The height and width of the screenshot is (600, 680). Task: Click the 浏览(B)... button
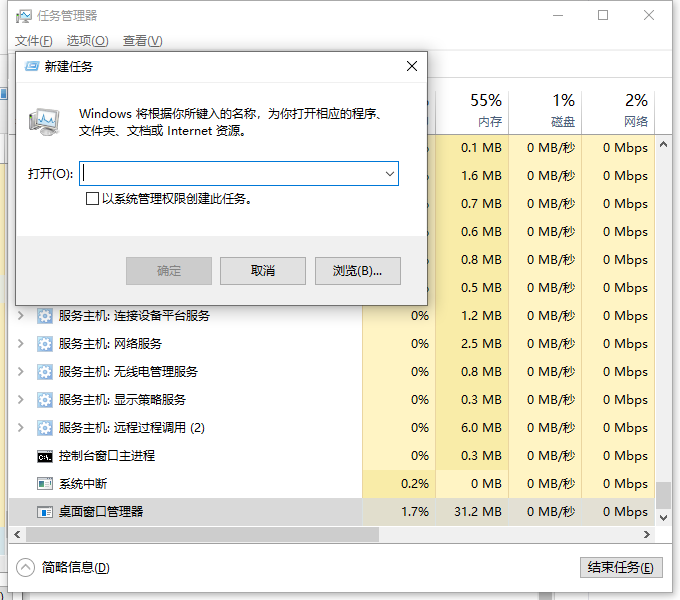tap(357, 271)
